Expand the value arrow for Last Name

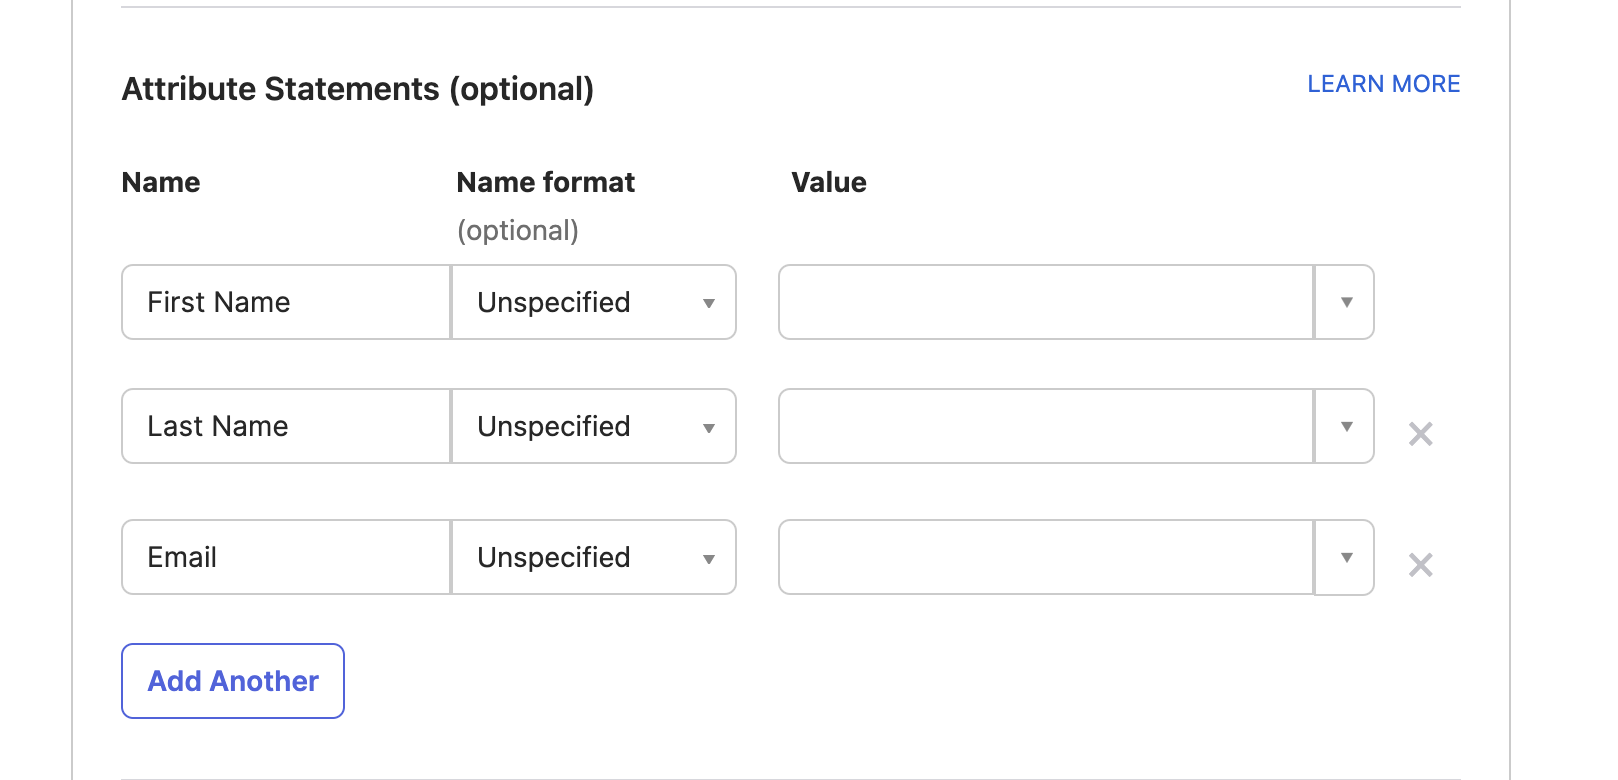tap(1346, 426)
